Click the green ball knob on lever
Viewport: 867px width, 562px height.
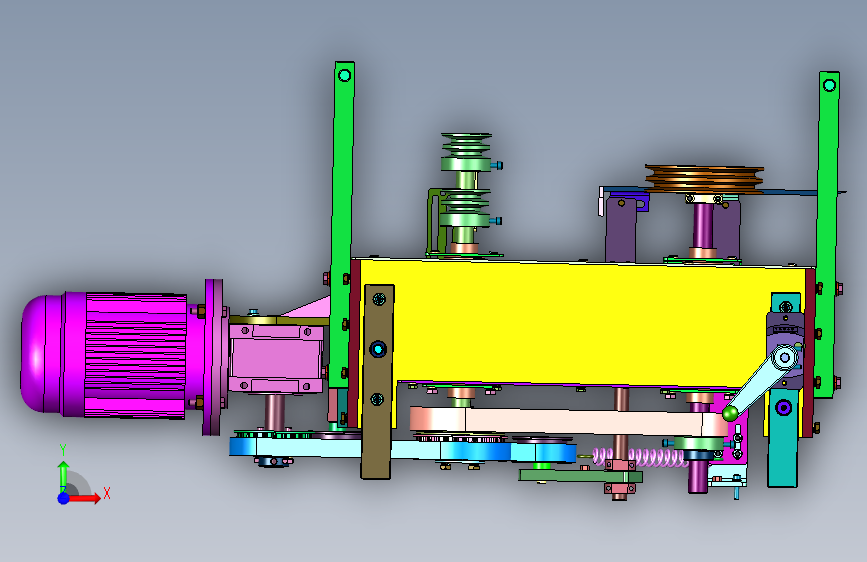pos(730,413)
